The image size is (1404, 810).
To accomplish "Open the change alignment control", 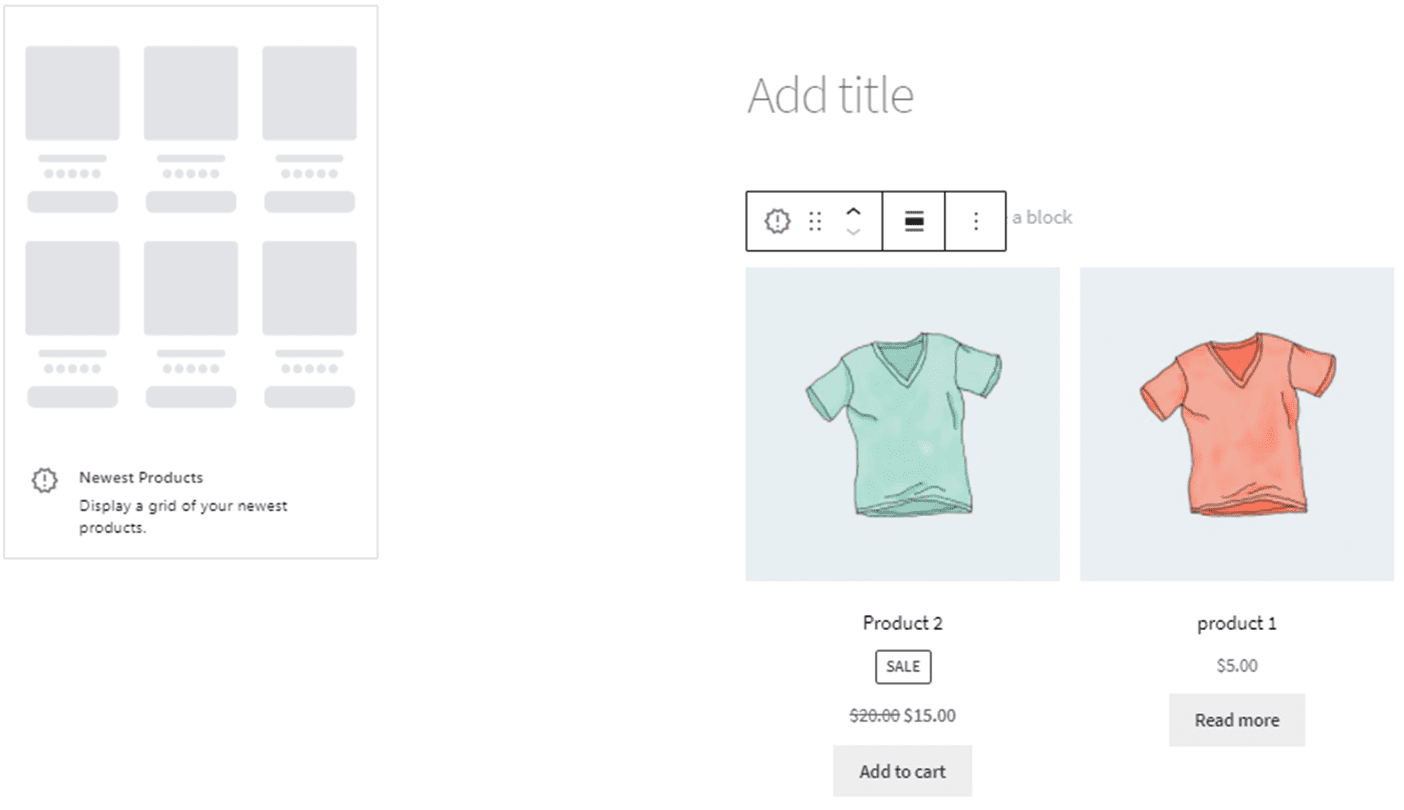I will click(x=914, y=221).
